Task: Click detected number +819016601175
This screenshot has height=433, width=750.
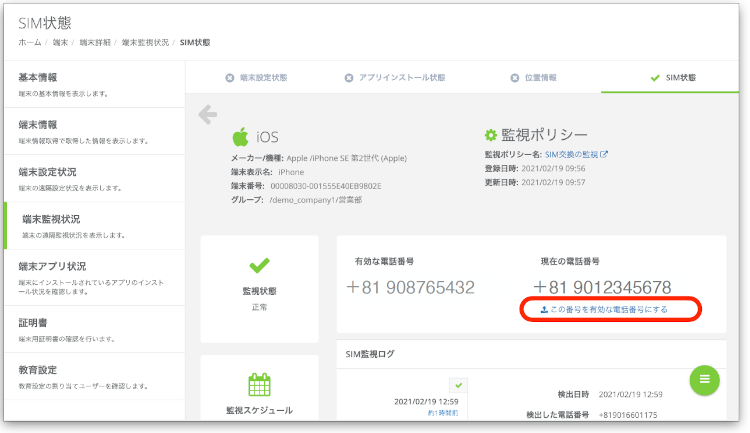Action: (628, 415)
